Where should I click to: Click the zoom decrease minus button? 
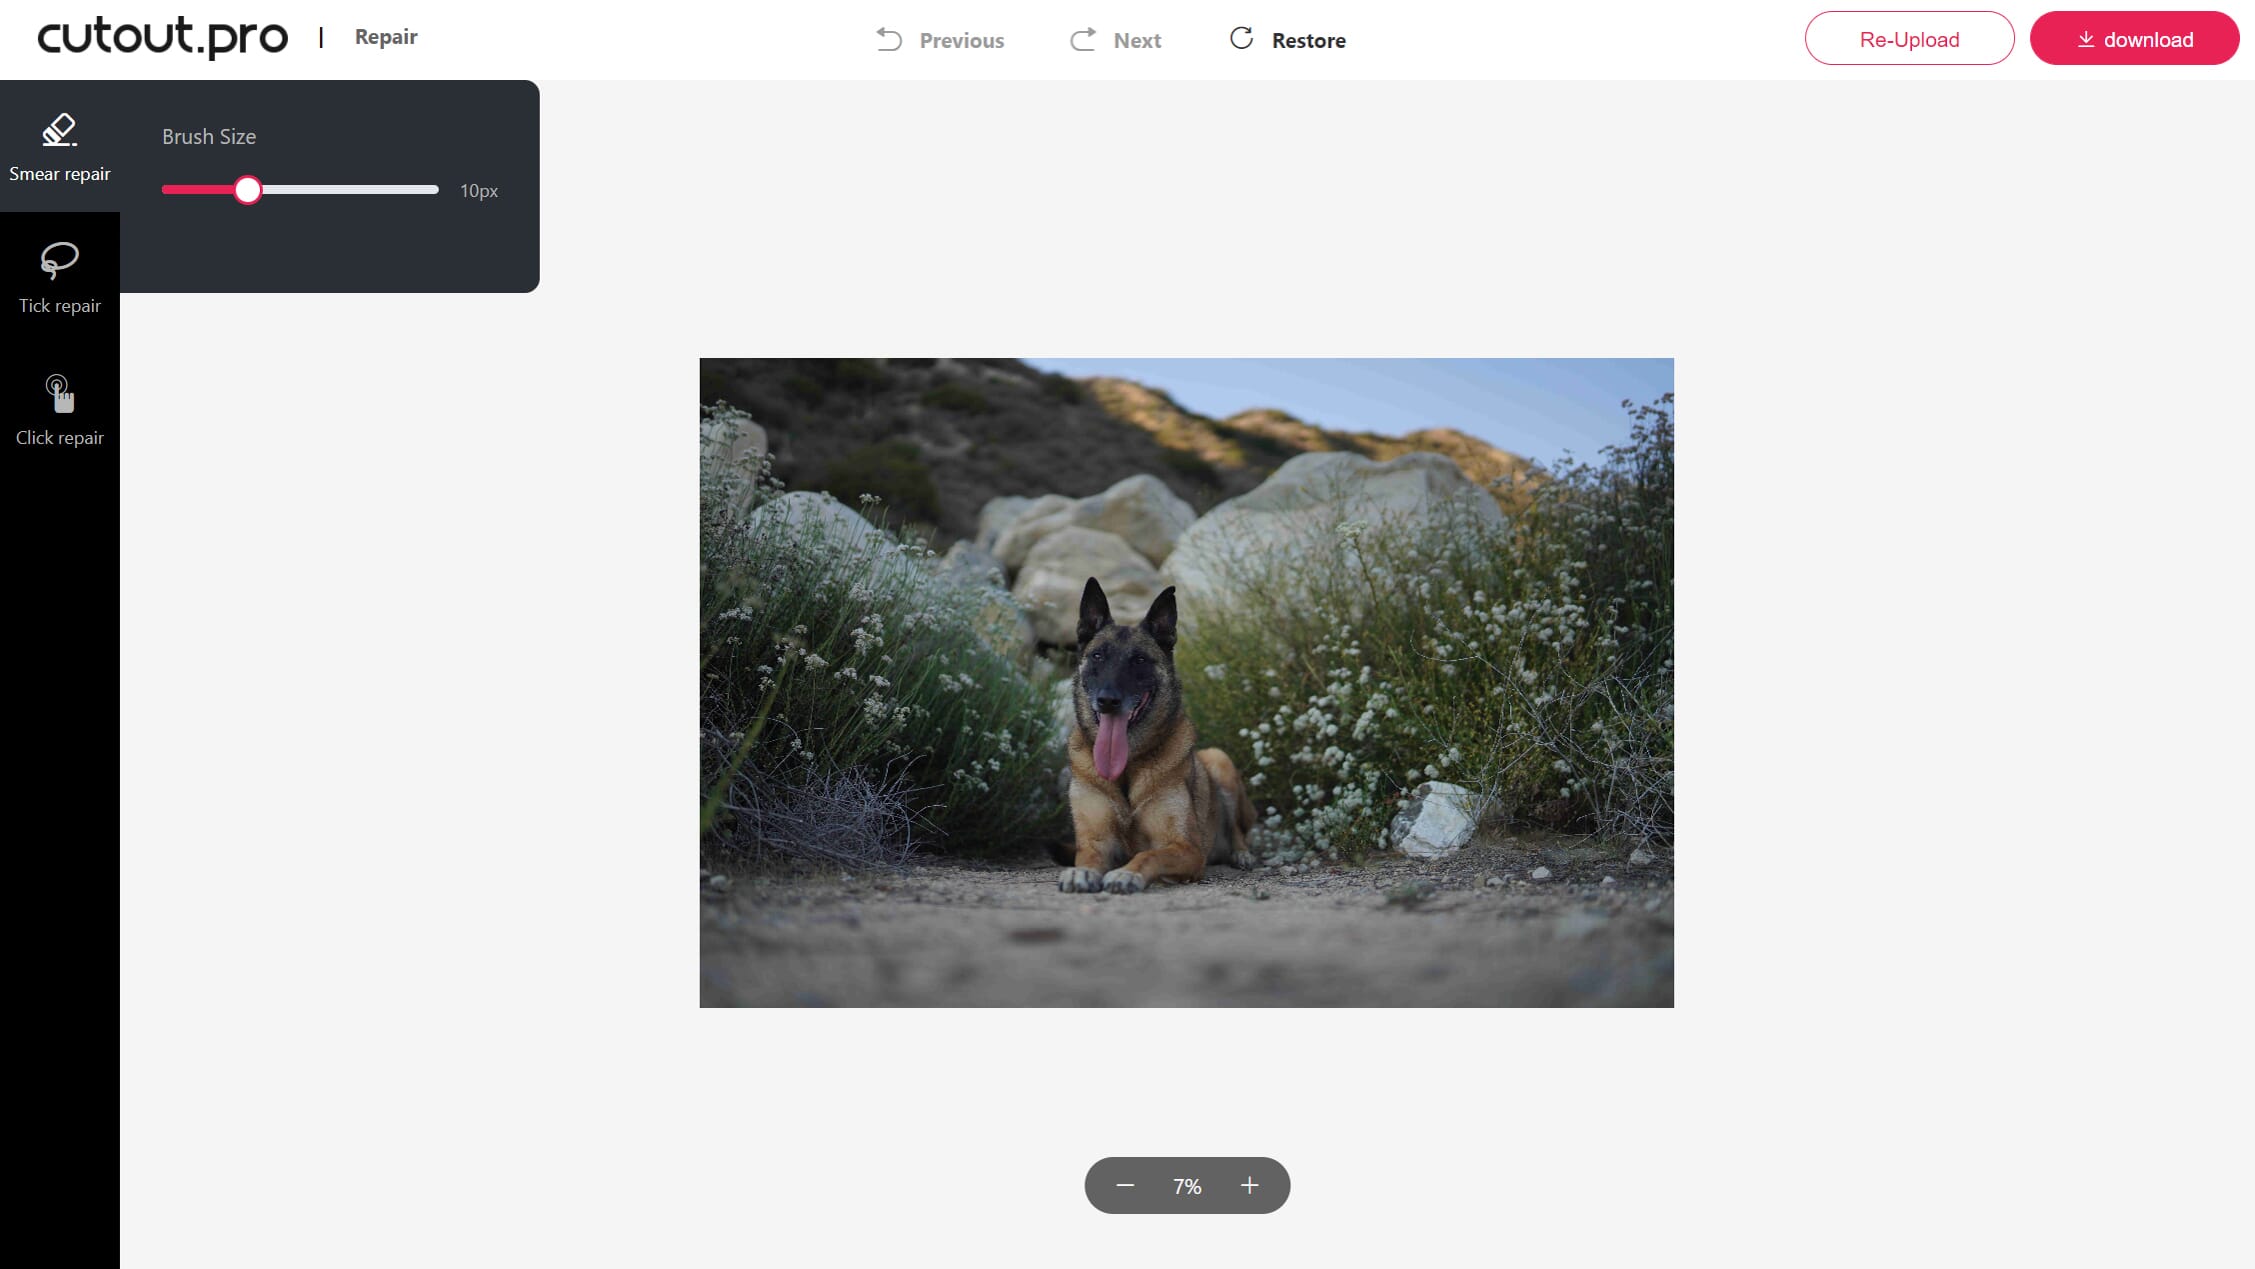(1124, 1184)
